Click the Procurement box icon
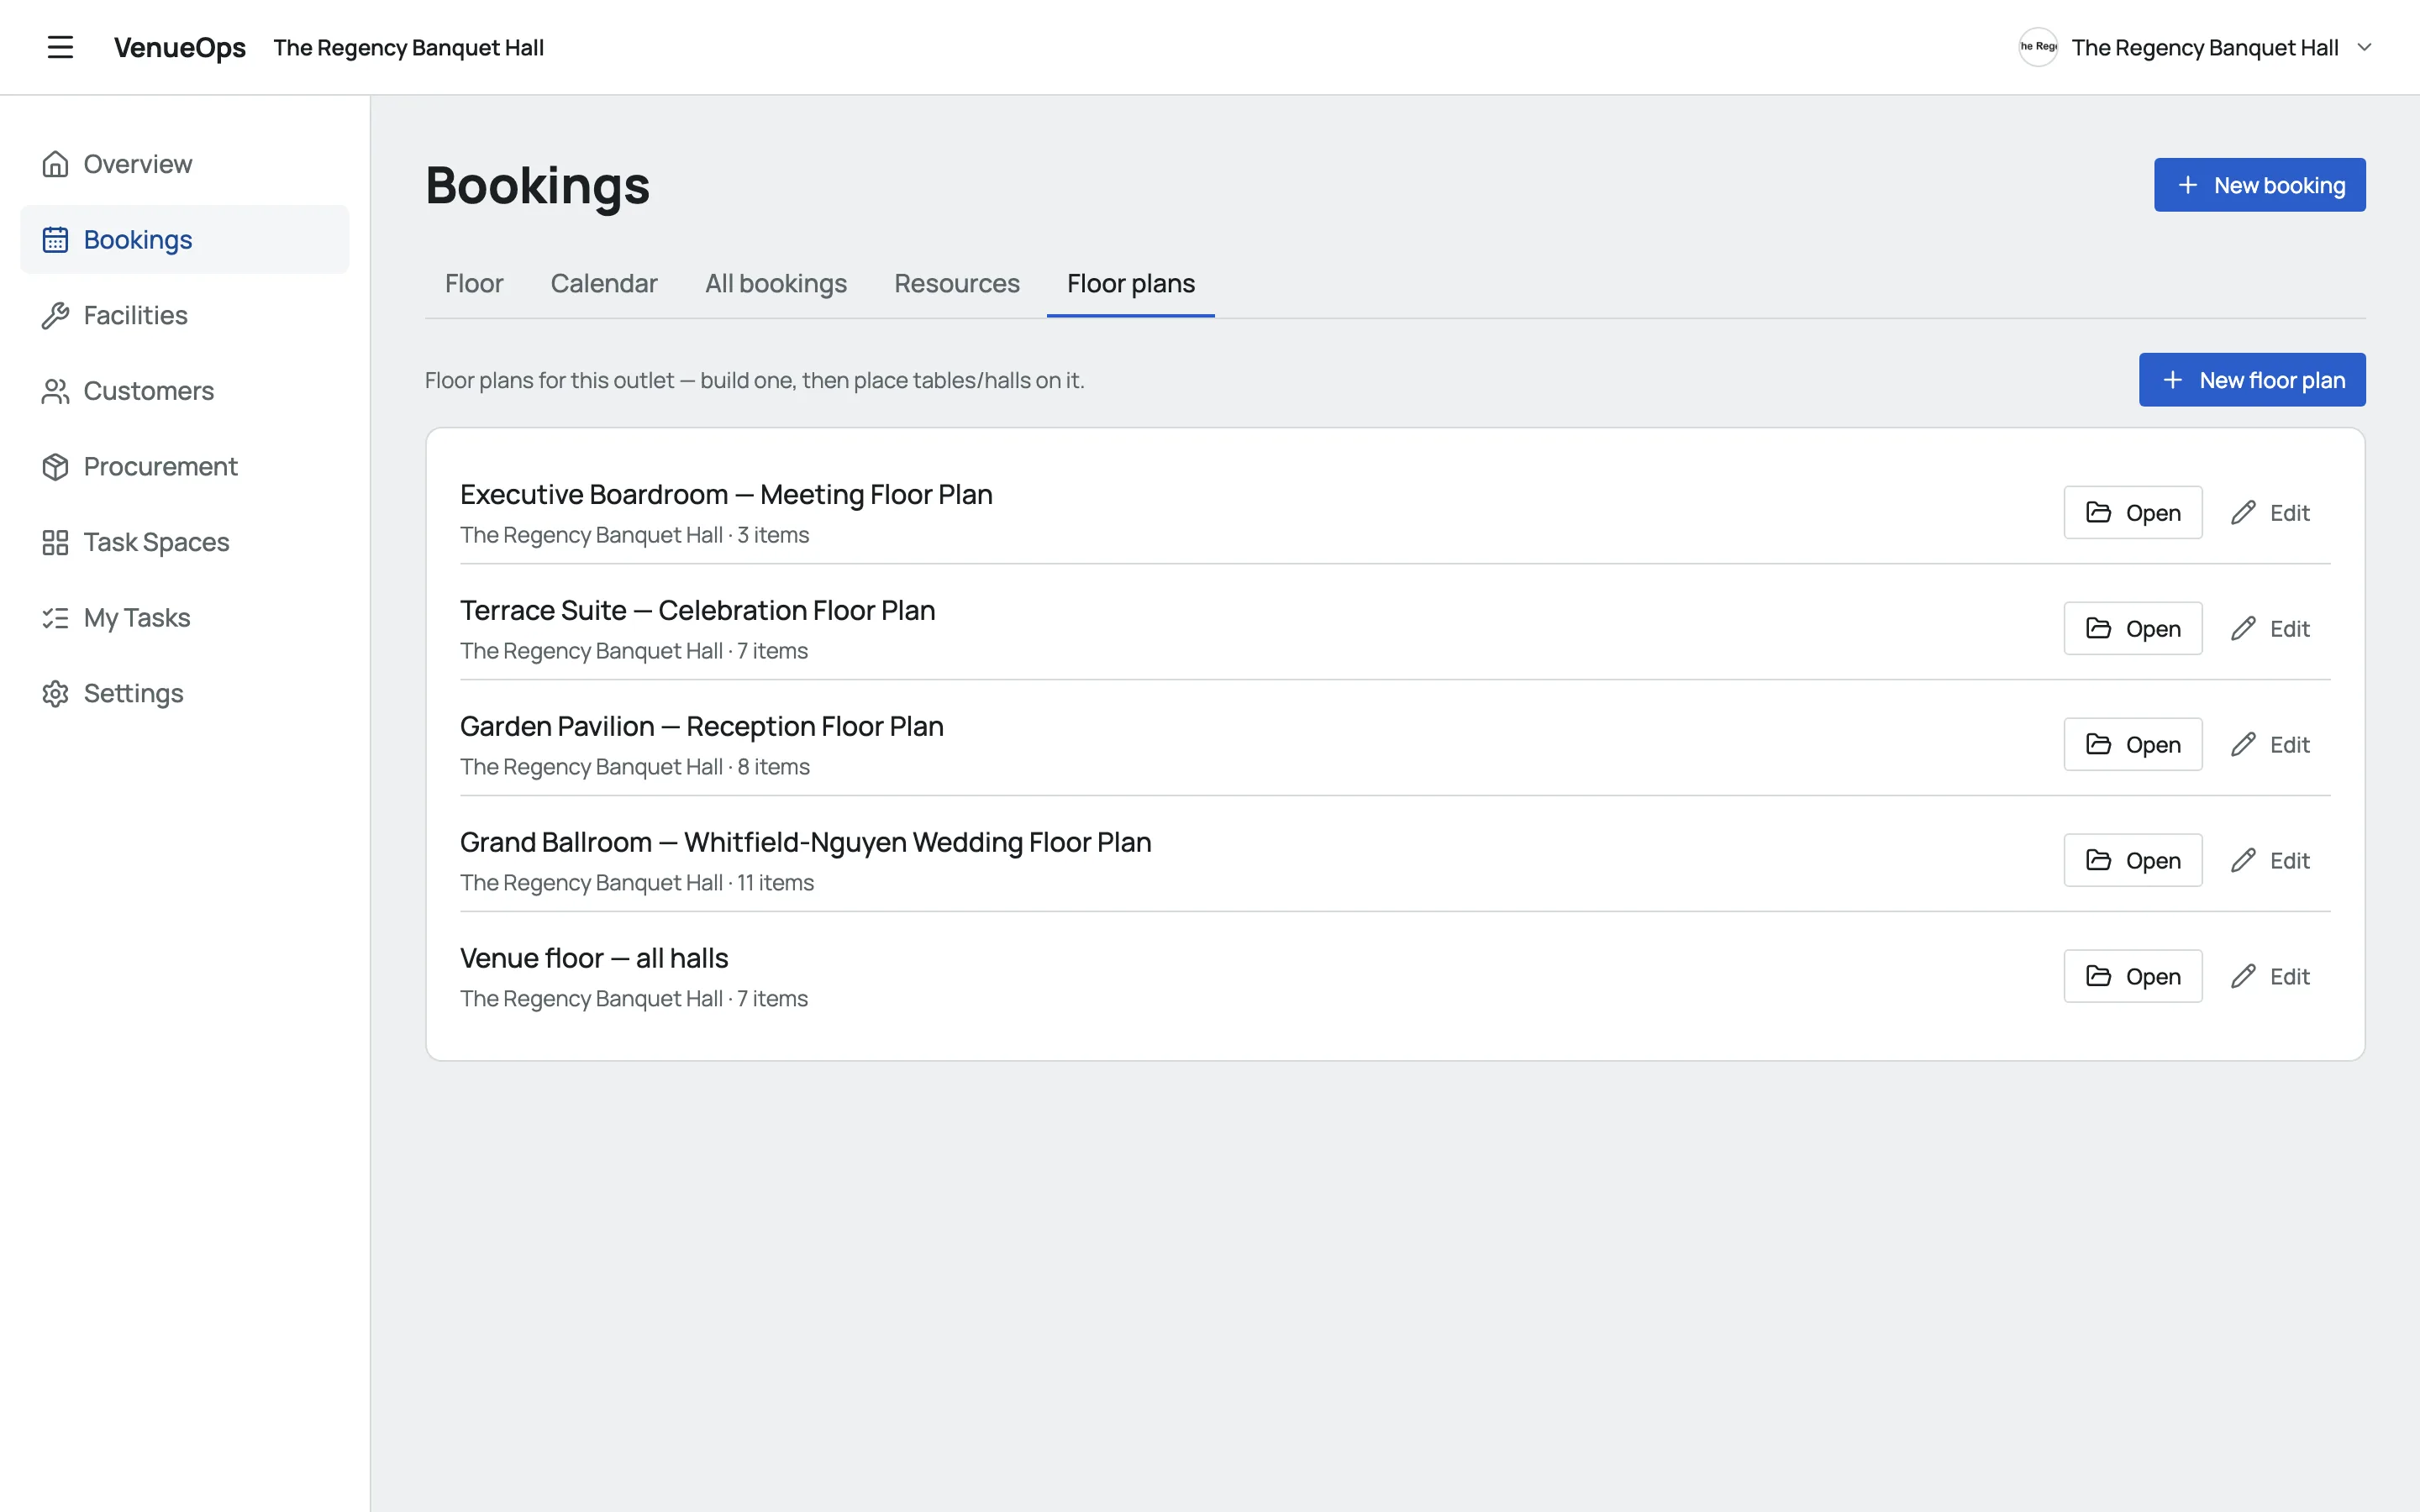Viewport: 2420px width, 1512px height. click(55, 467)
